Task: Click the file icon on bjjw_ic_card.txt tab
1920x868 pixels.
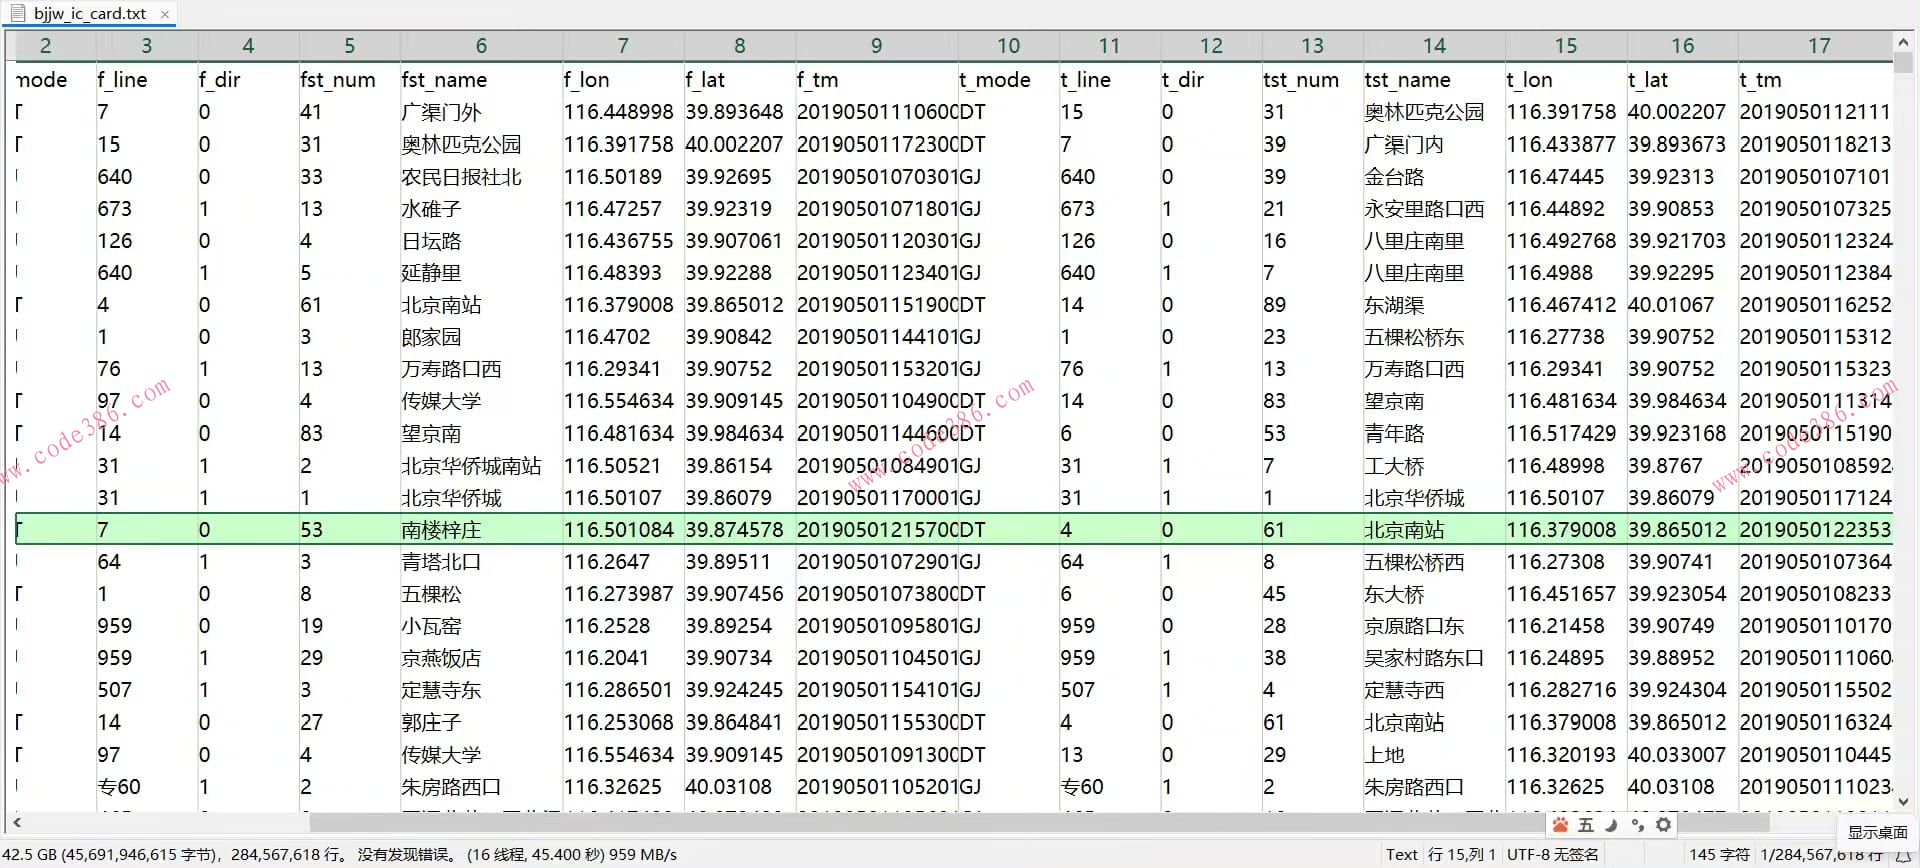Action: 17,14
